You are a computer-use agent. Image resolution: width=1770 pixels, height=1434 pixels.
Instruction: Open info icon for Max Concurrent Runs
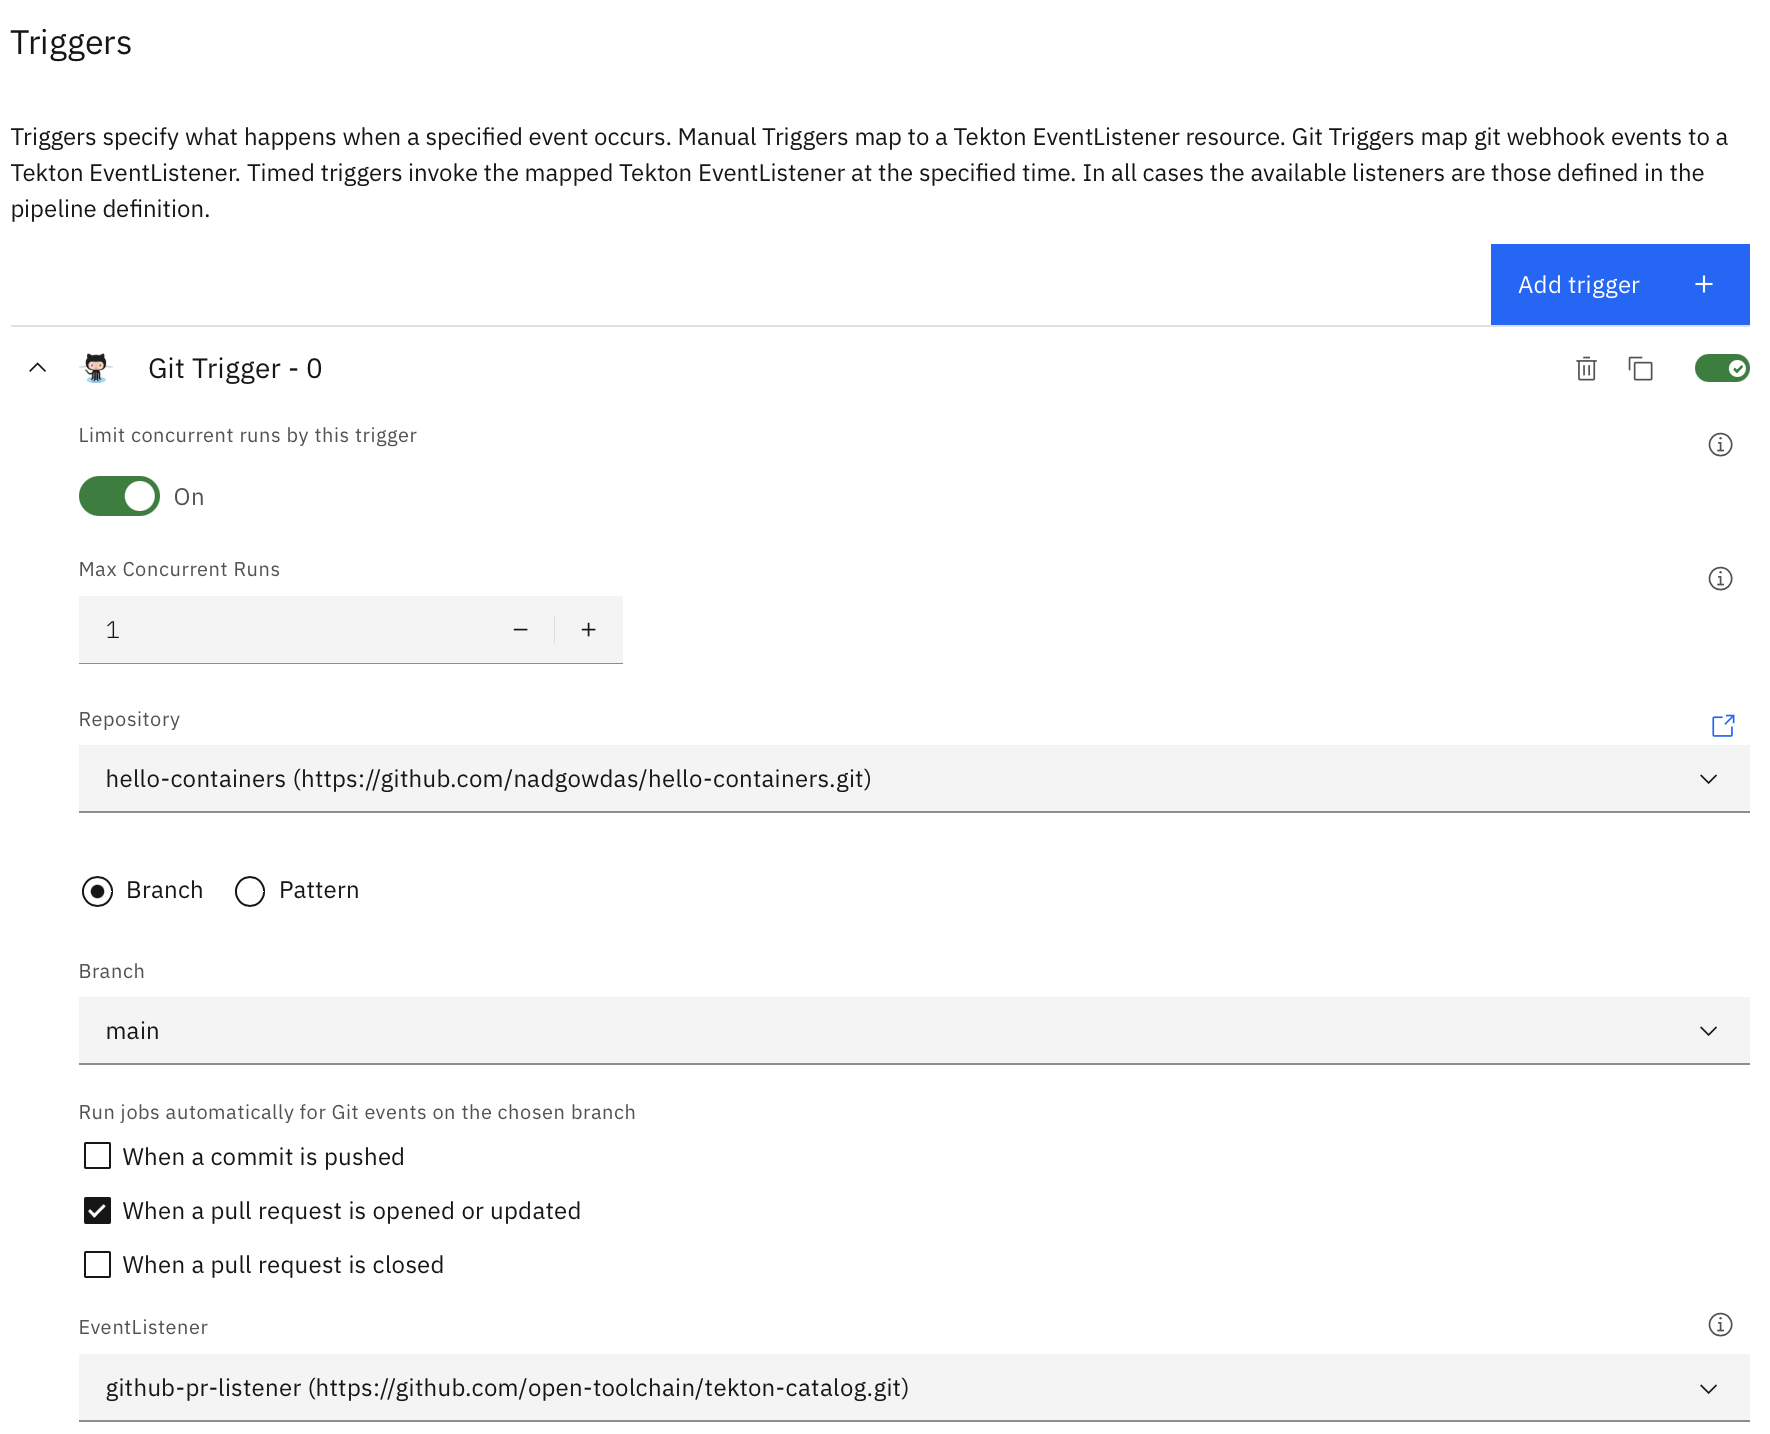[x=1720, y=579]
